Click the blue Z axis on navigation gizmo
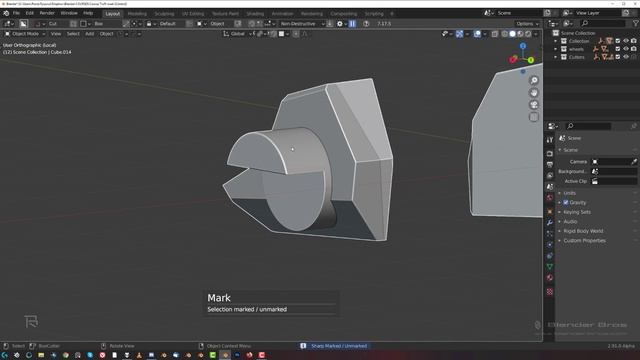Viewport: 640px width, 360px height. click(x=523, y=47)
